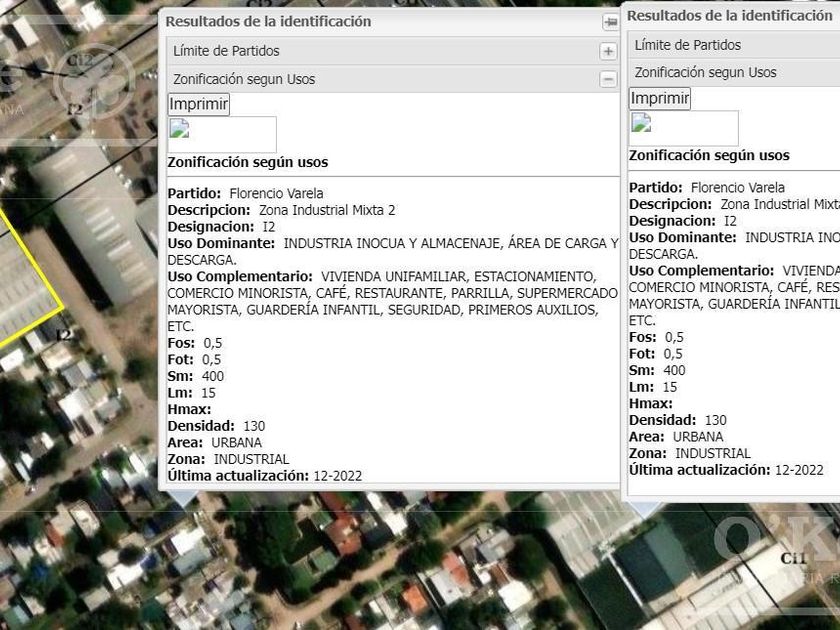Click right panel title Resultados de la identificación
This screenshot has width=840, height=630.
pyautogui.click(x=729, y=15)
